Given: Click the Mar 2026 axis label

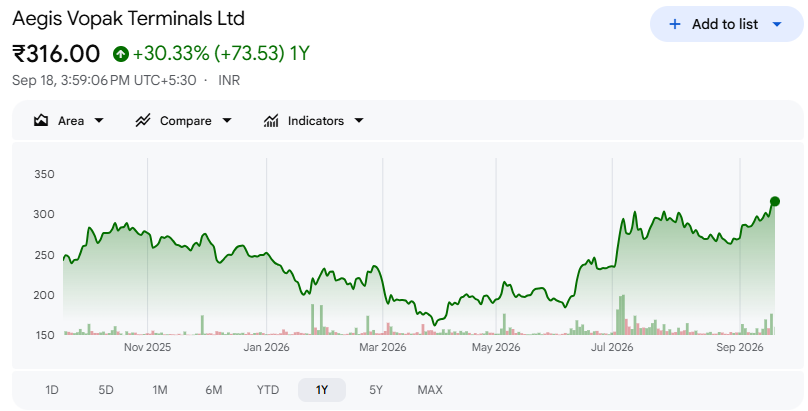Looking at the screenshot, I should 383,347.
